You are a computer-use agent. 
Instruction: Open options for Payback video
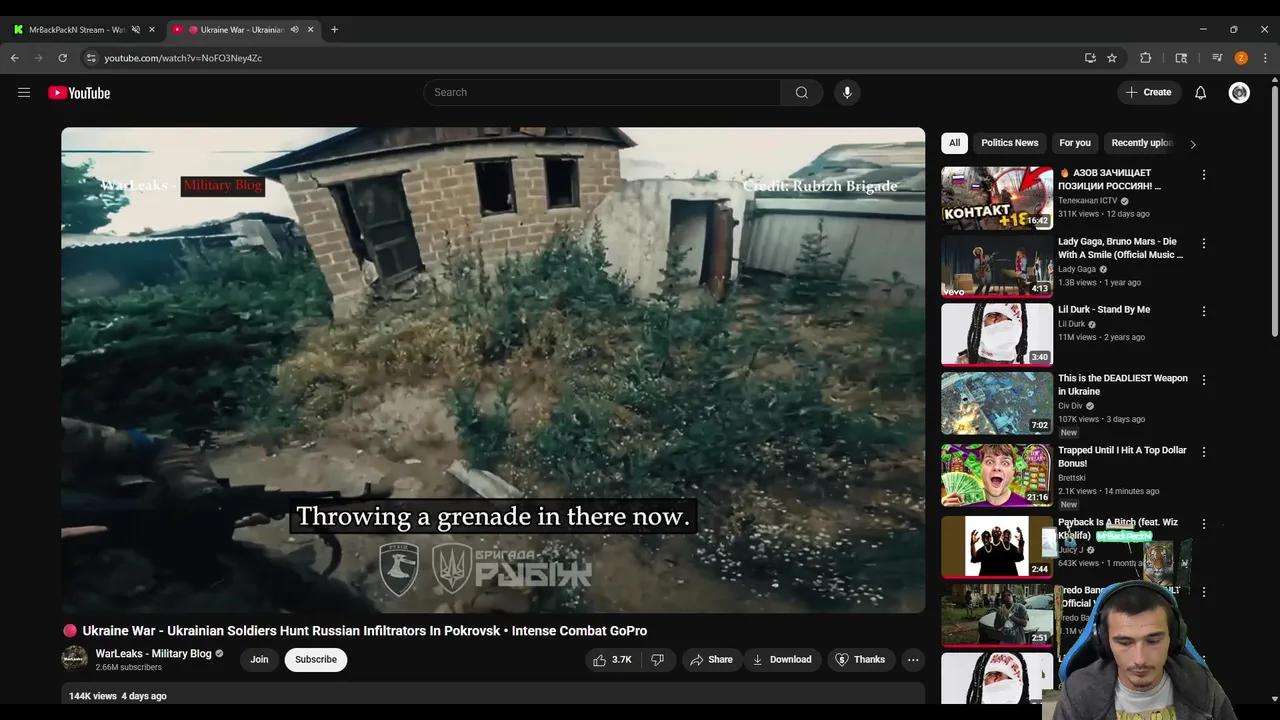[1203, 524]
